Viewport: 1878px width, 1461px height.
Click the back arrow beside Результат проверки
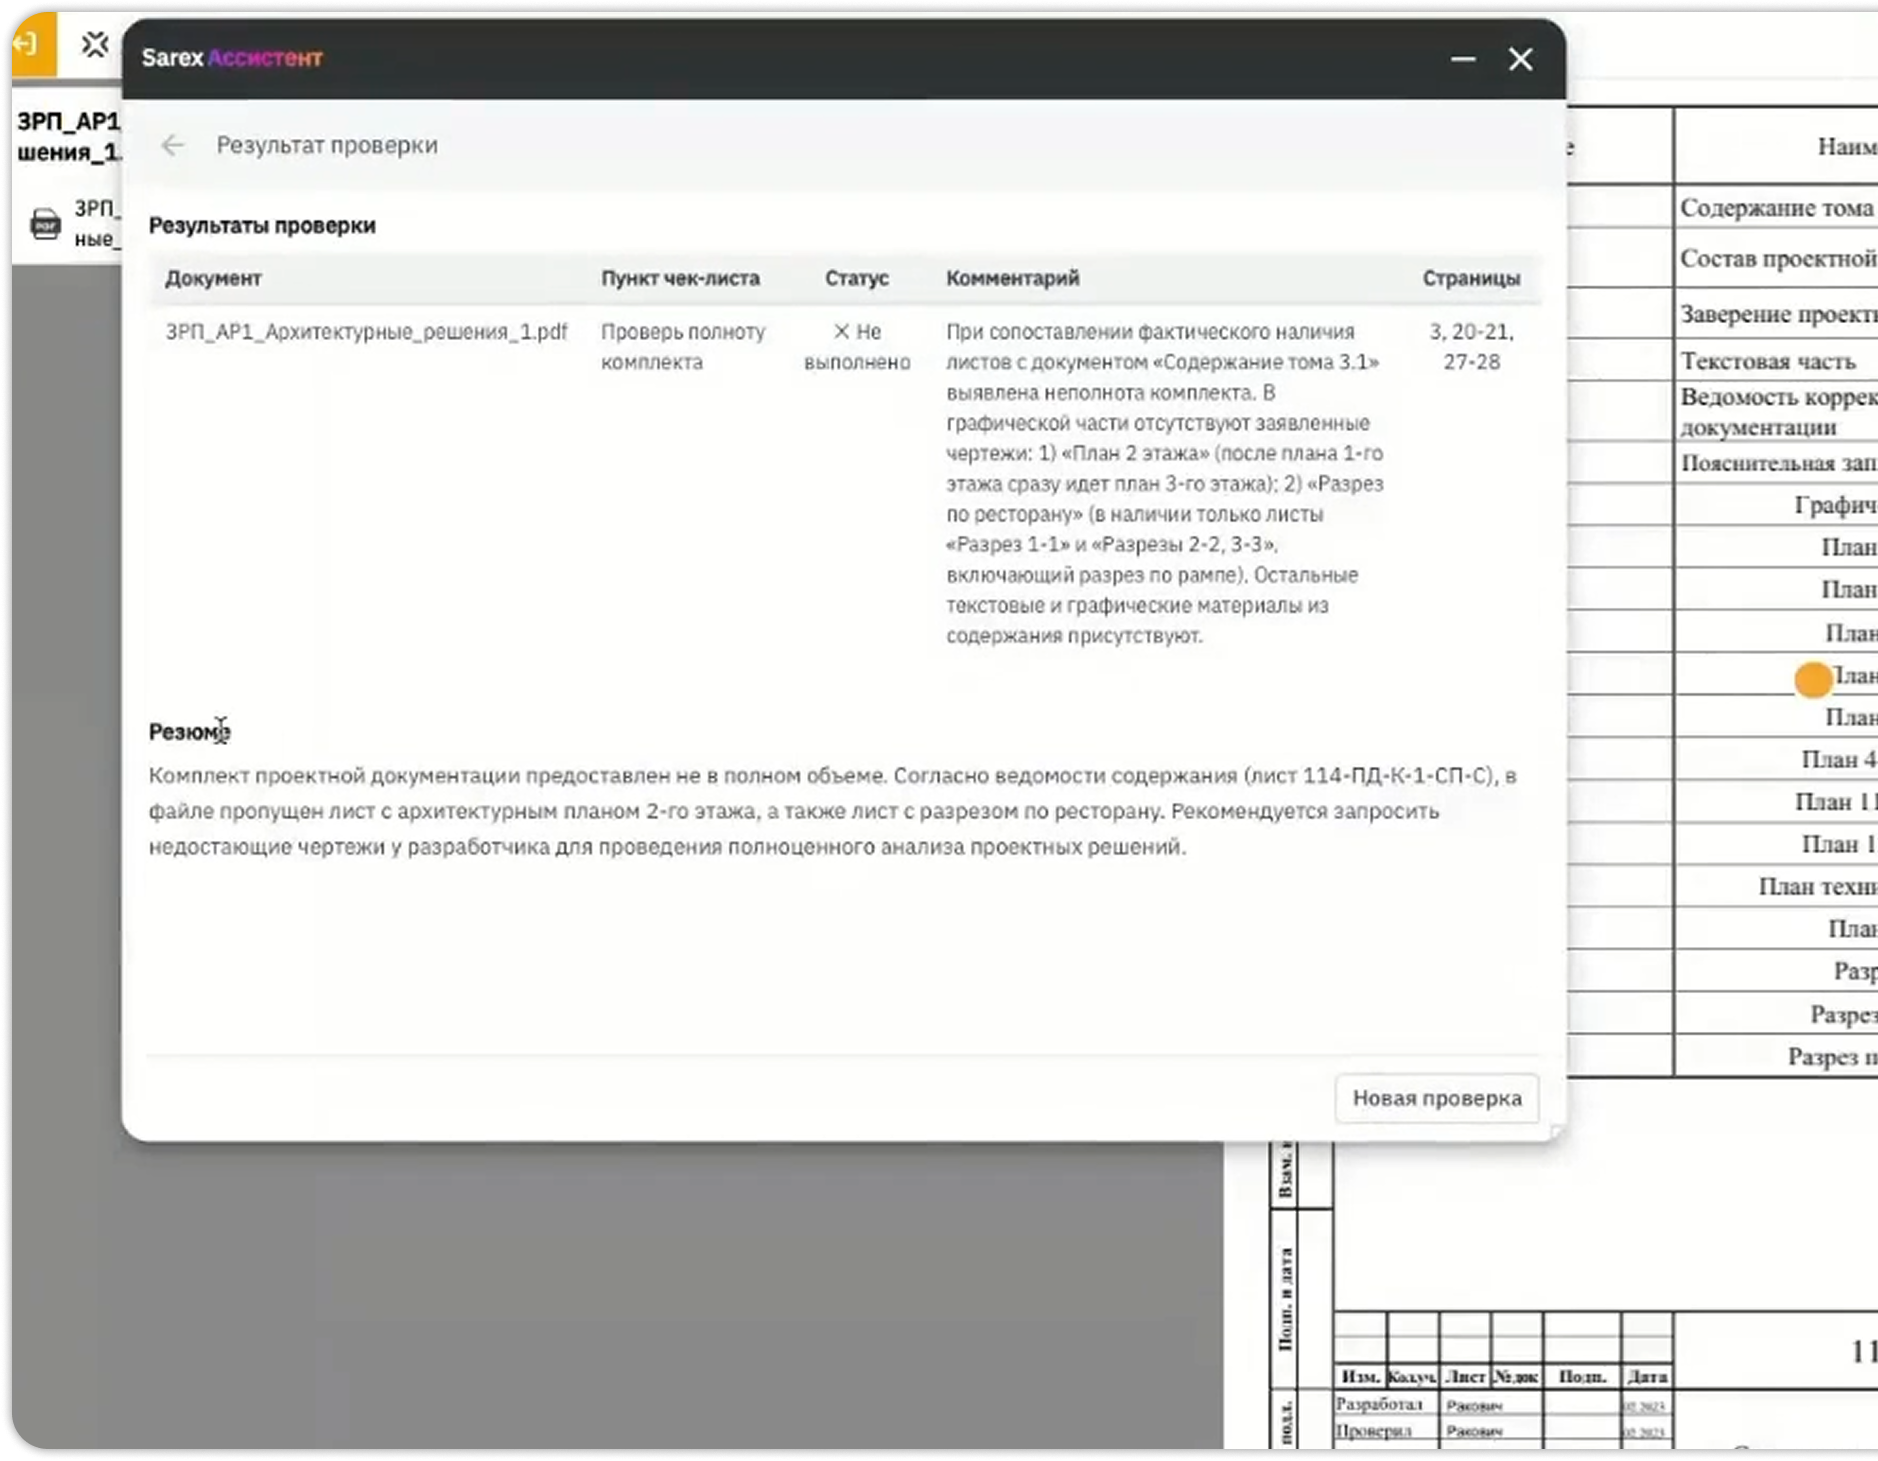[173, 146]
